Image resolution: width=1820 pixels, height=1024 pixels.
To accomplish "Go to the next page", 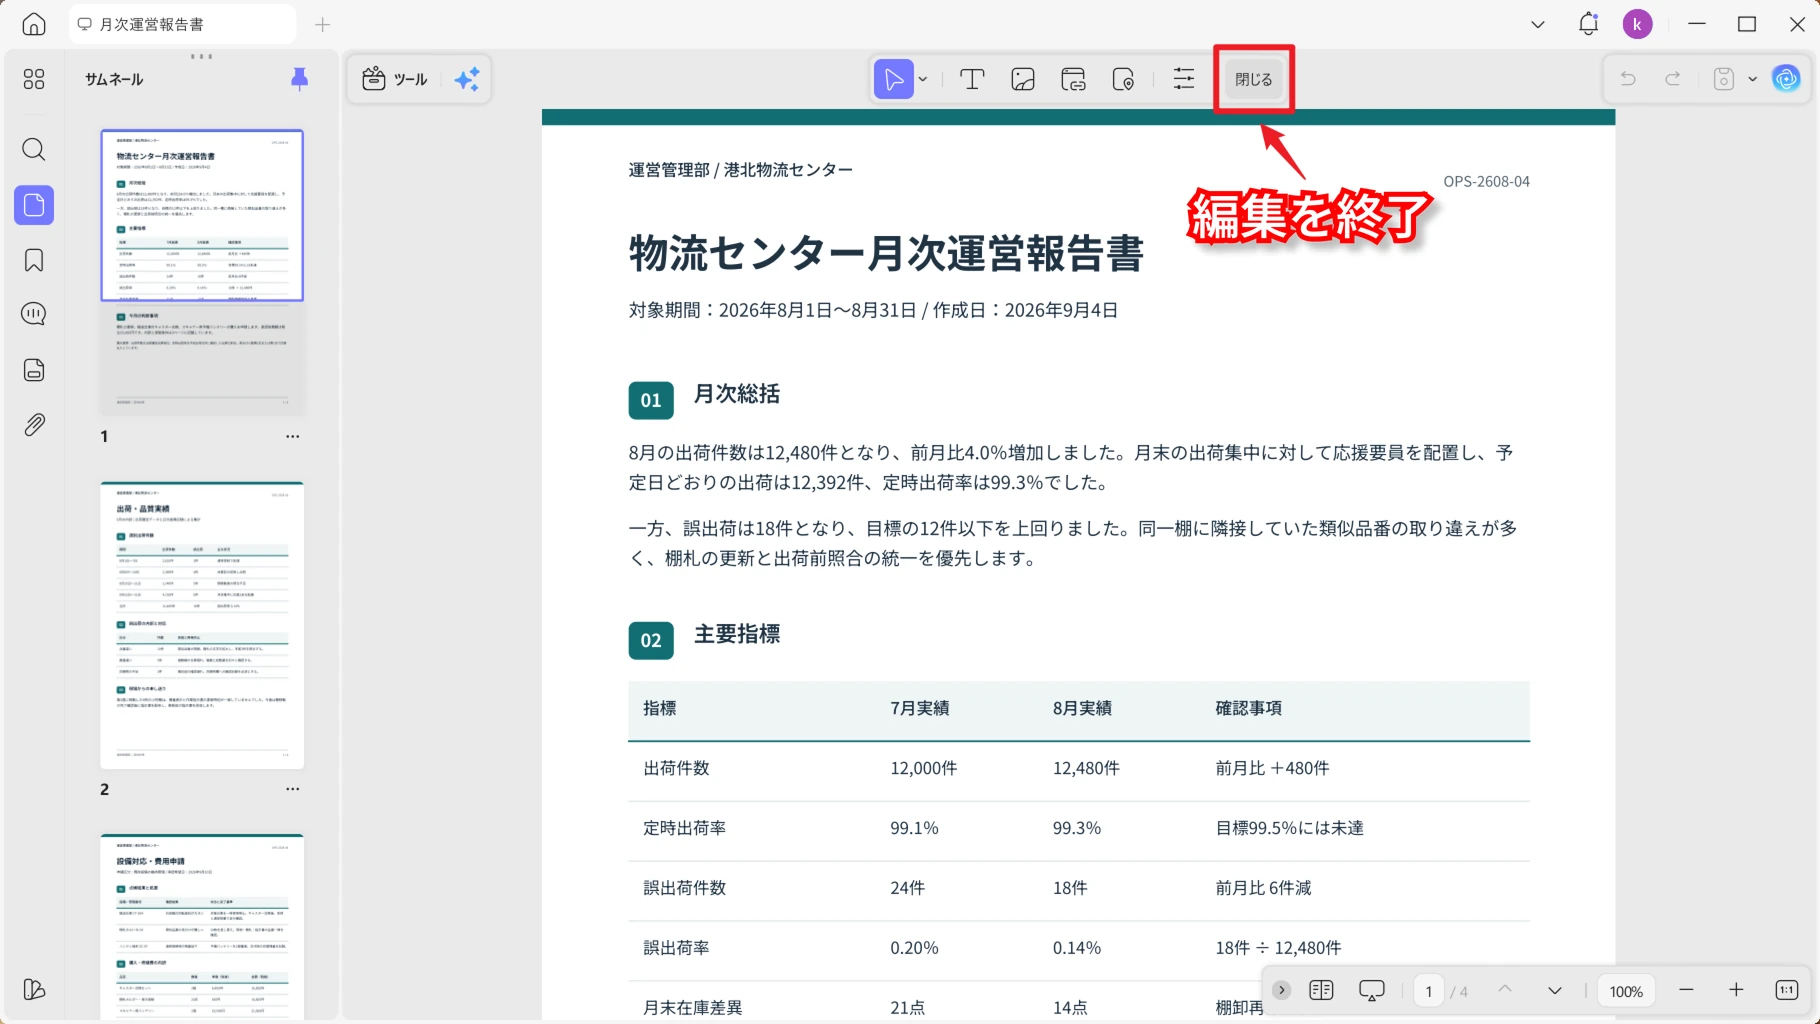I will click(1555, 990).
